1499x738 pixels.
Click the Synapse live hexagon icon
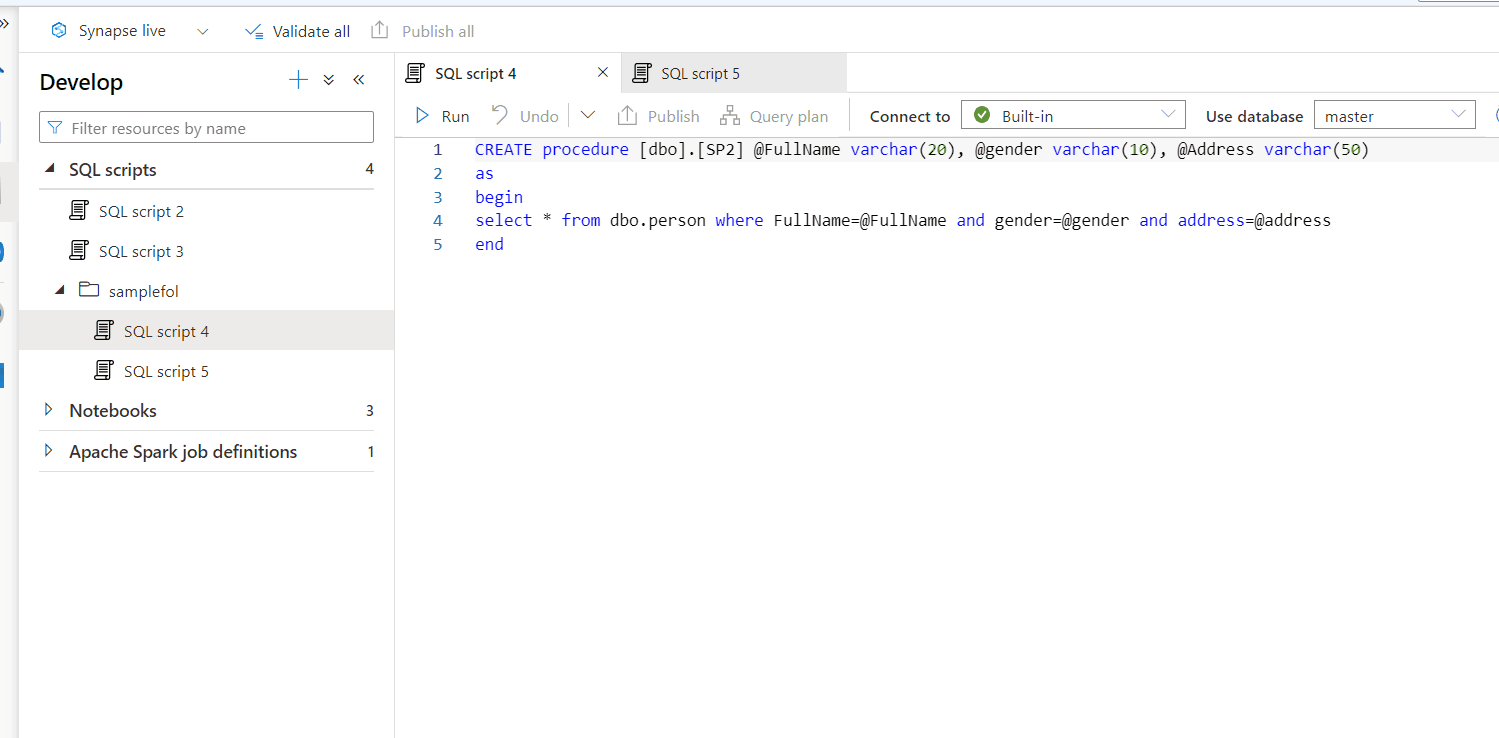[x=59, y=31]
